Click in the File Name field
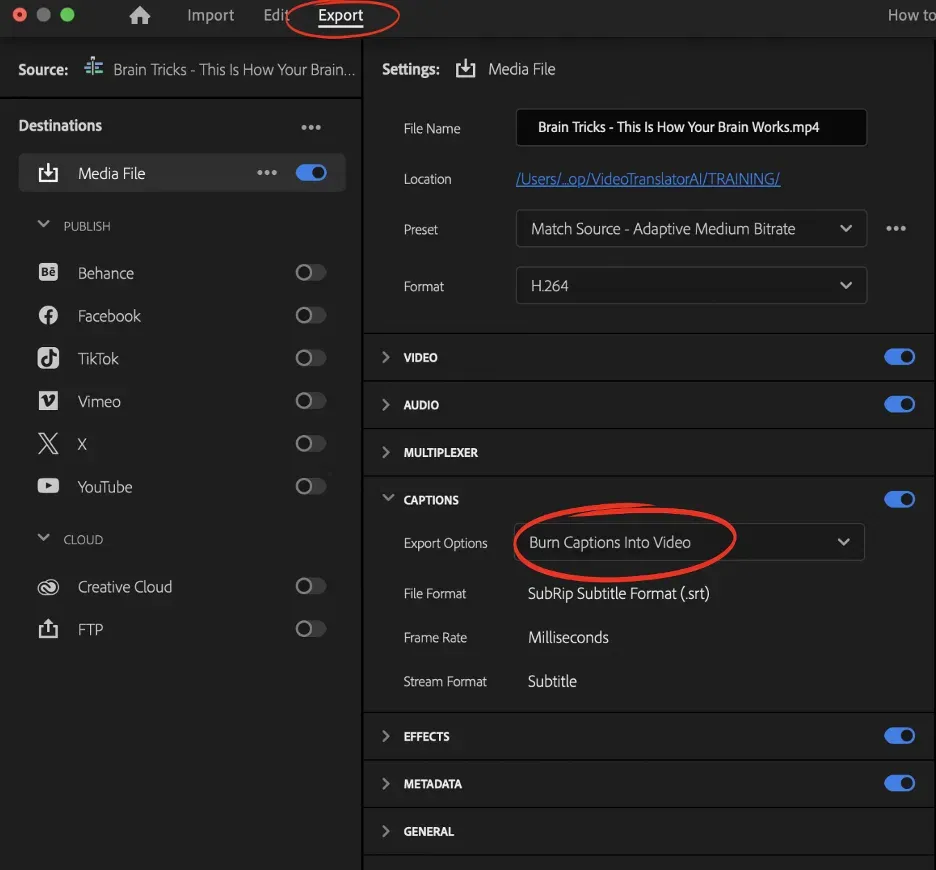This screenshot has height=870, width=936. (691, 127)
